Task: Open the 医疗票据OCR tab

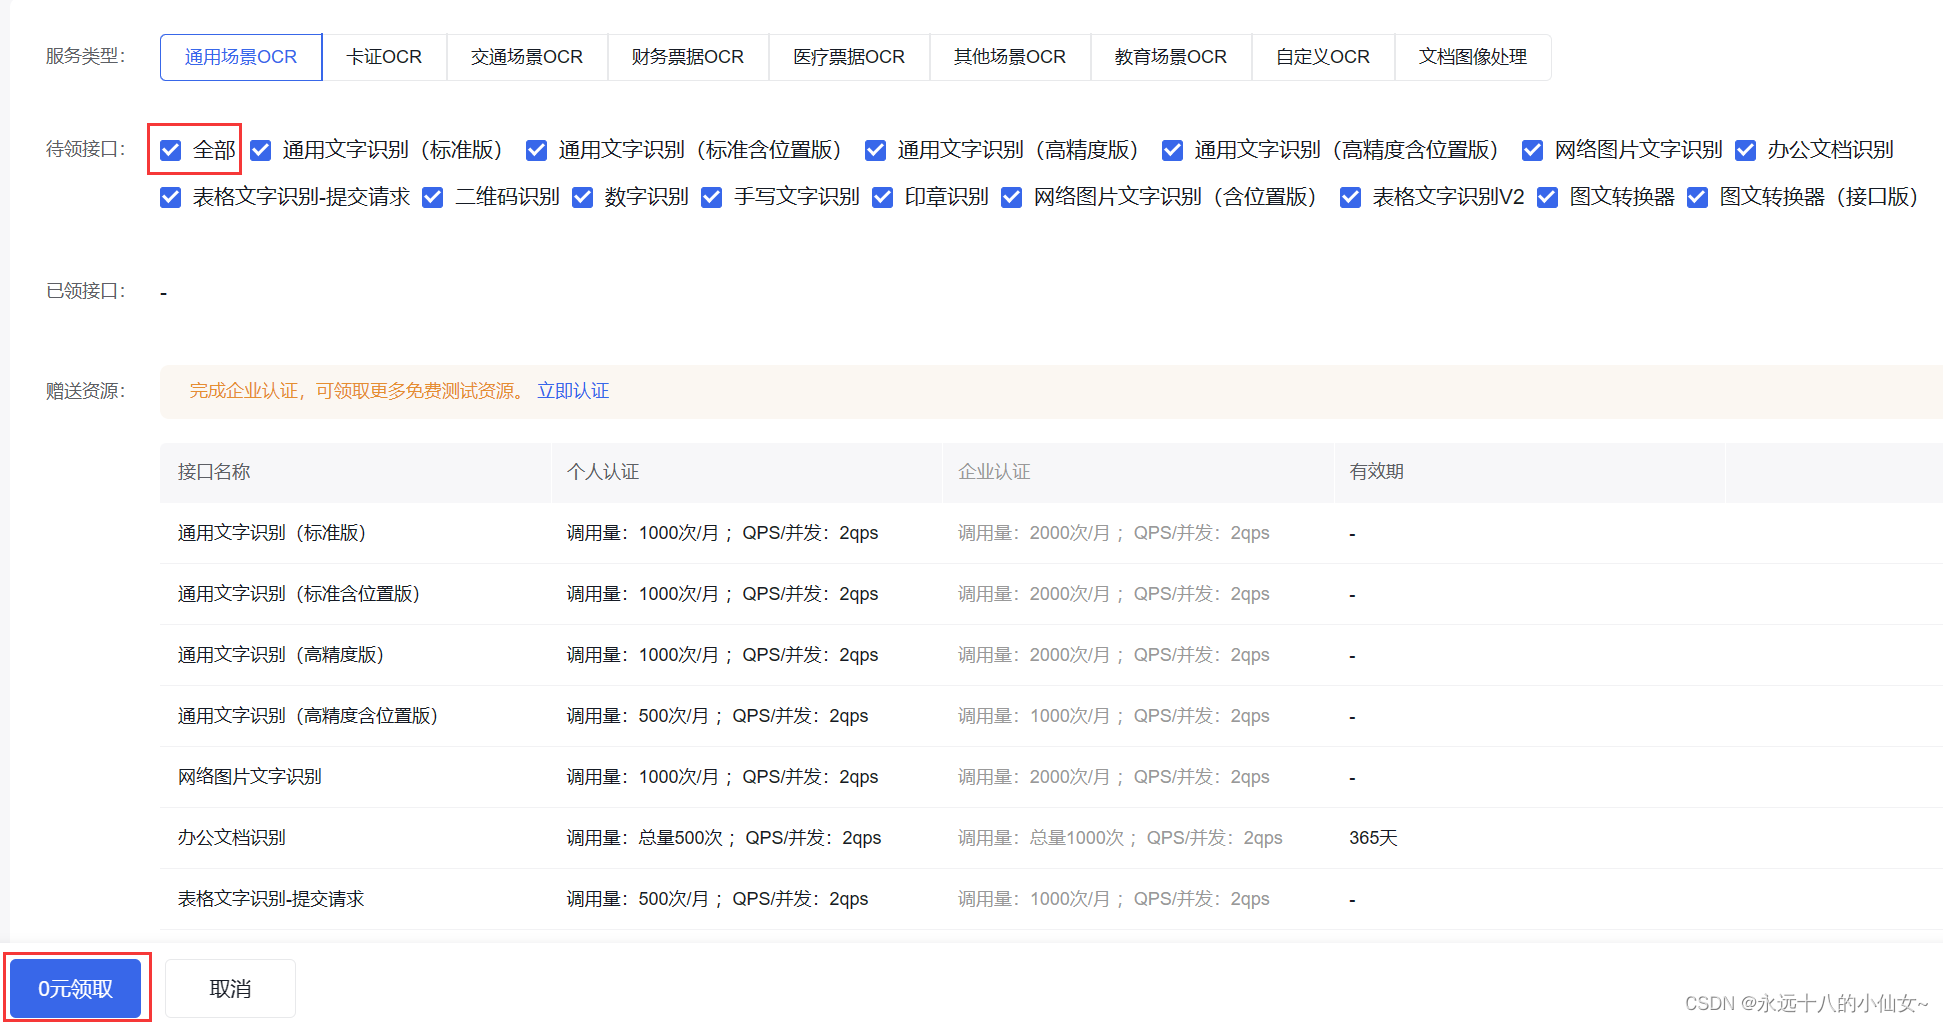Action: click(x=849, y=57)
